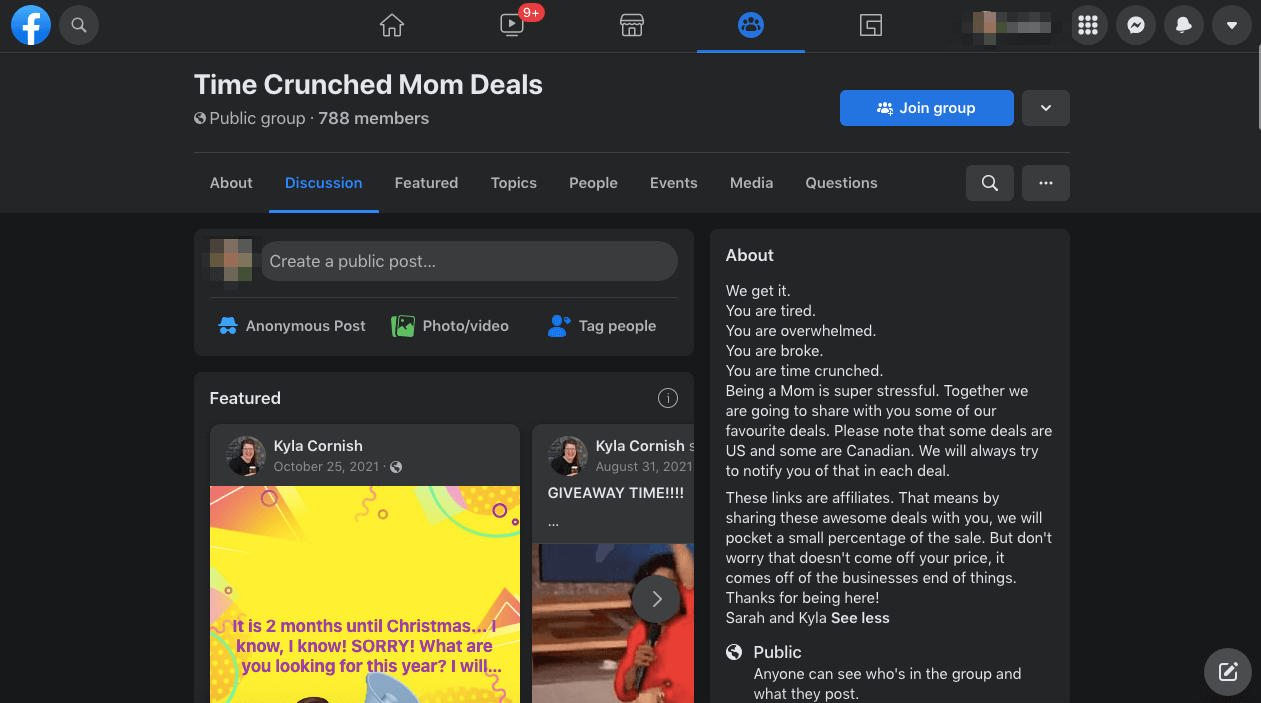1261x703 pixels.
Task: Open the Messenger icon
Action: pyautogui.click(x=1136, y=25)
